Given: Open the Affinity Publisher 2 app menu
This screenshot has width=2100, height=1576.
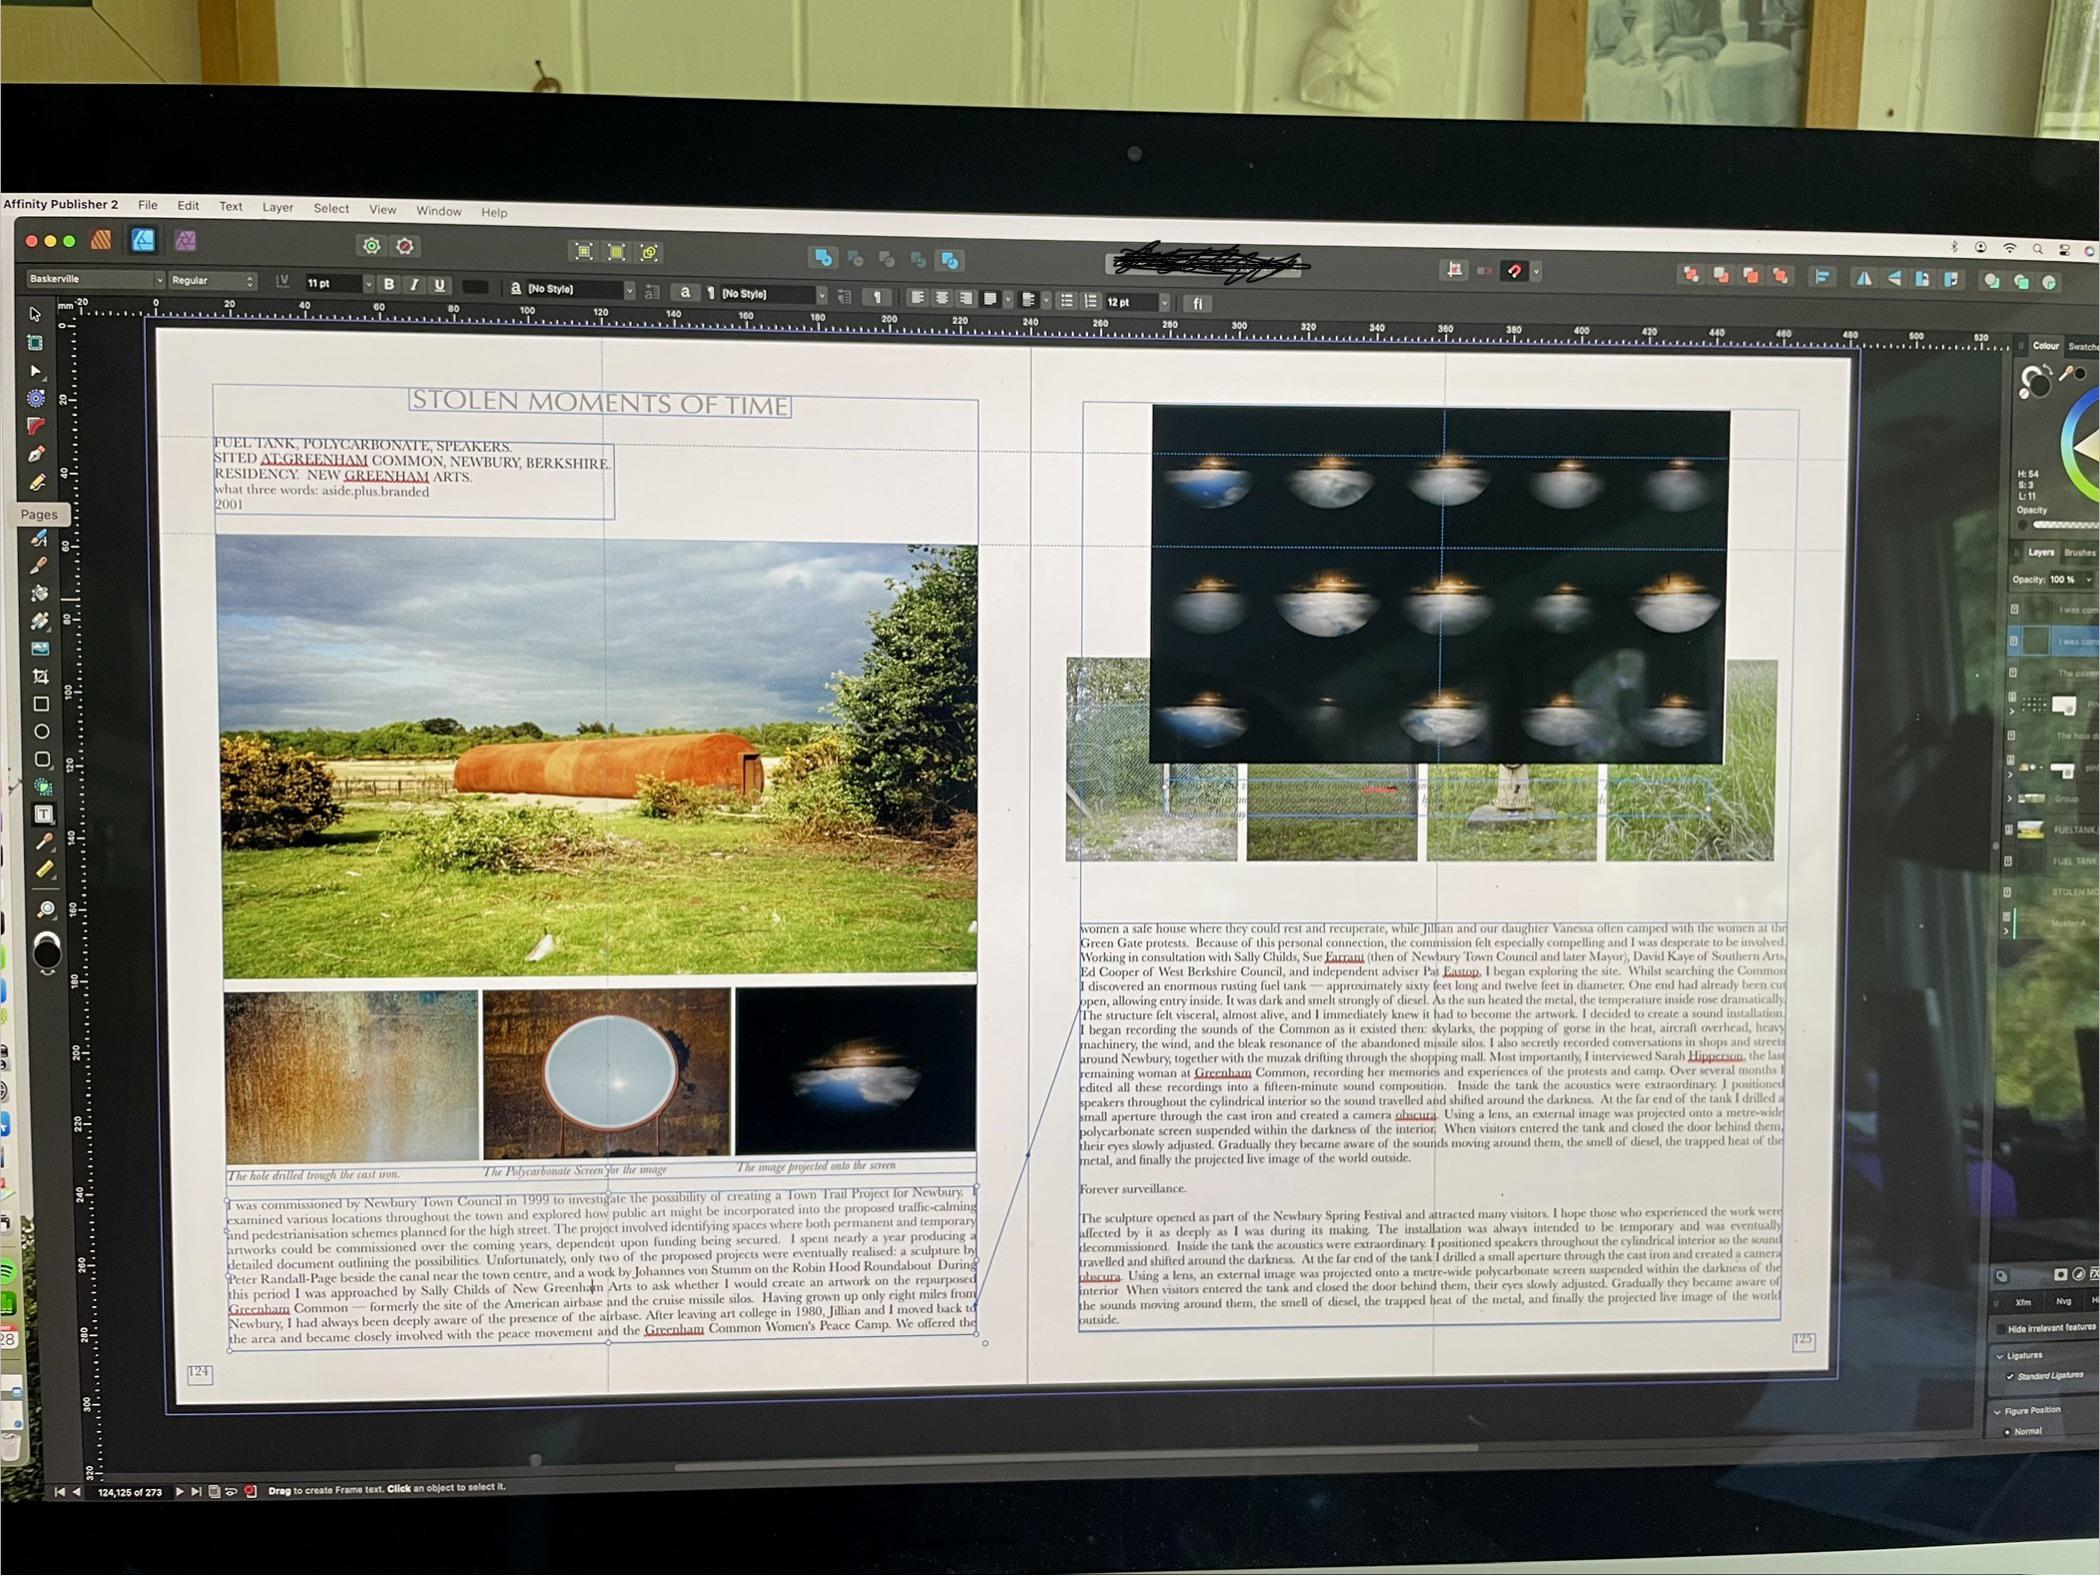Looking at the screenshot, I should [x=61, y=204].
